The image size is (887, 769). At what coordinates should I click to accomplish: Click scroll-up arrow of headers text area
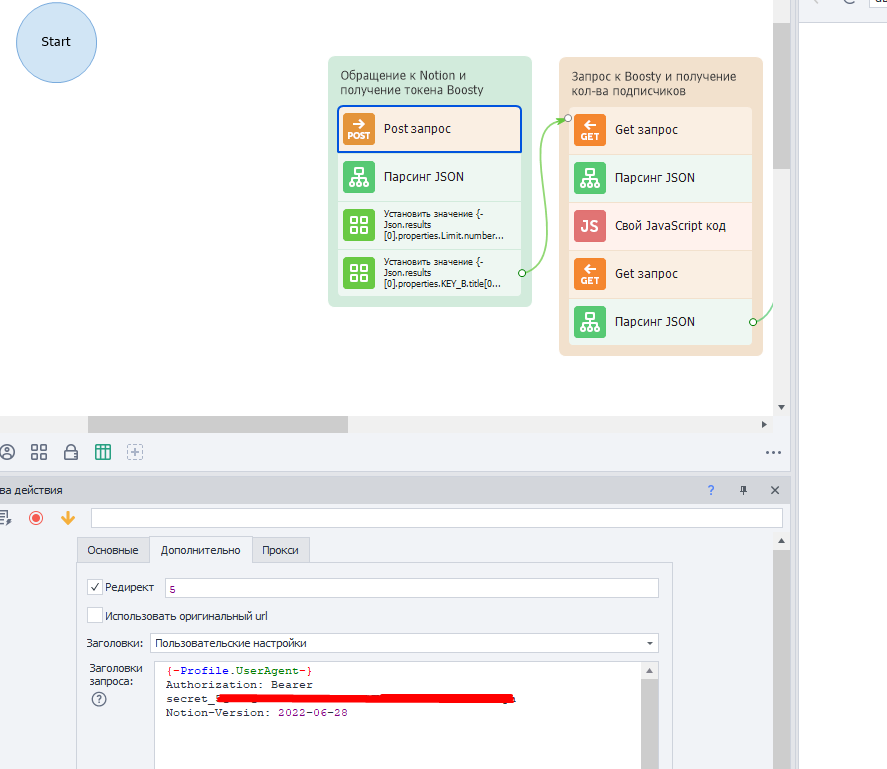coord(649,671)
